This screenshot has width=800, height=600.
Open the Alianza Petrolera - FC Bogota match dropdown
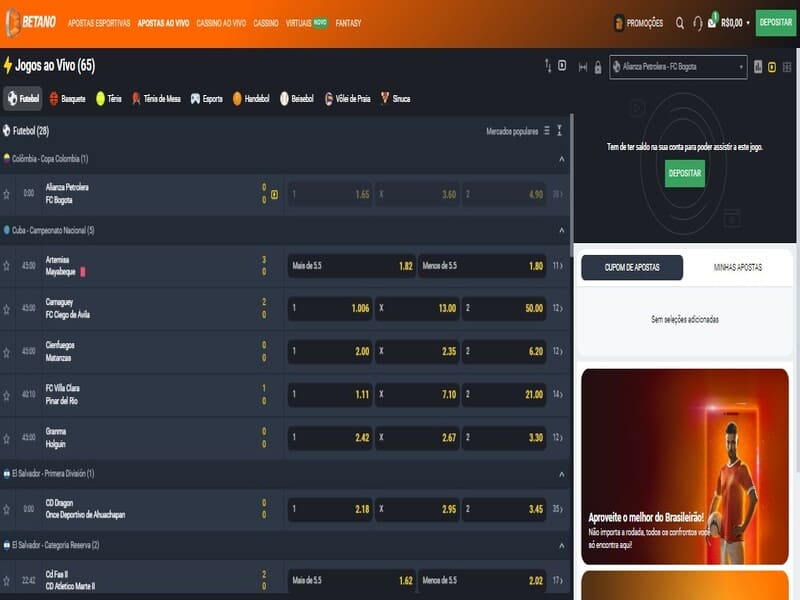click(678, 67)
